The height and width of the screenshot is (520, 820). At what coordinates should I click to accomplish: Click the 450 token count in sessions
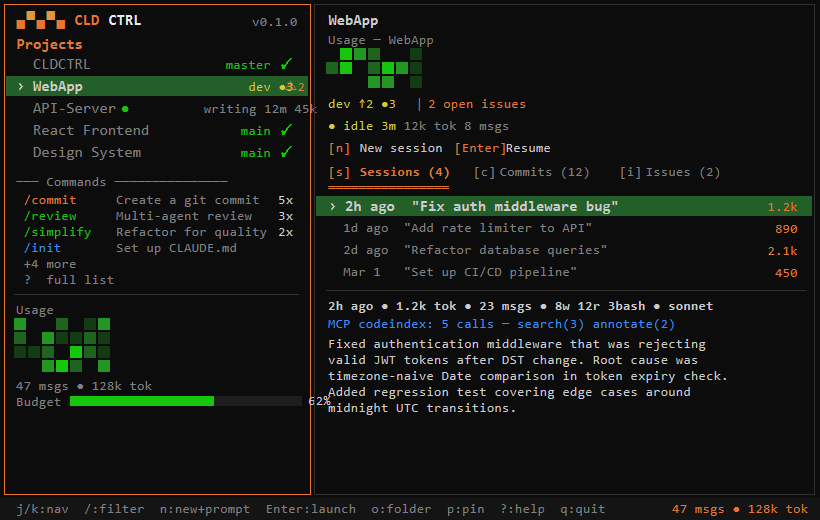(x=786, y=273)
